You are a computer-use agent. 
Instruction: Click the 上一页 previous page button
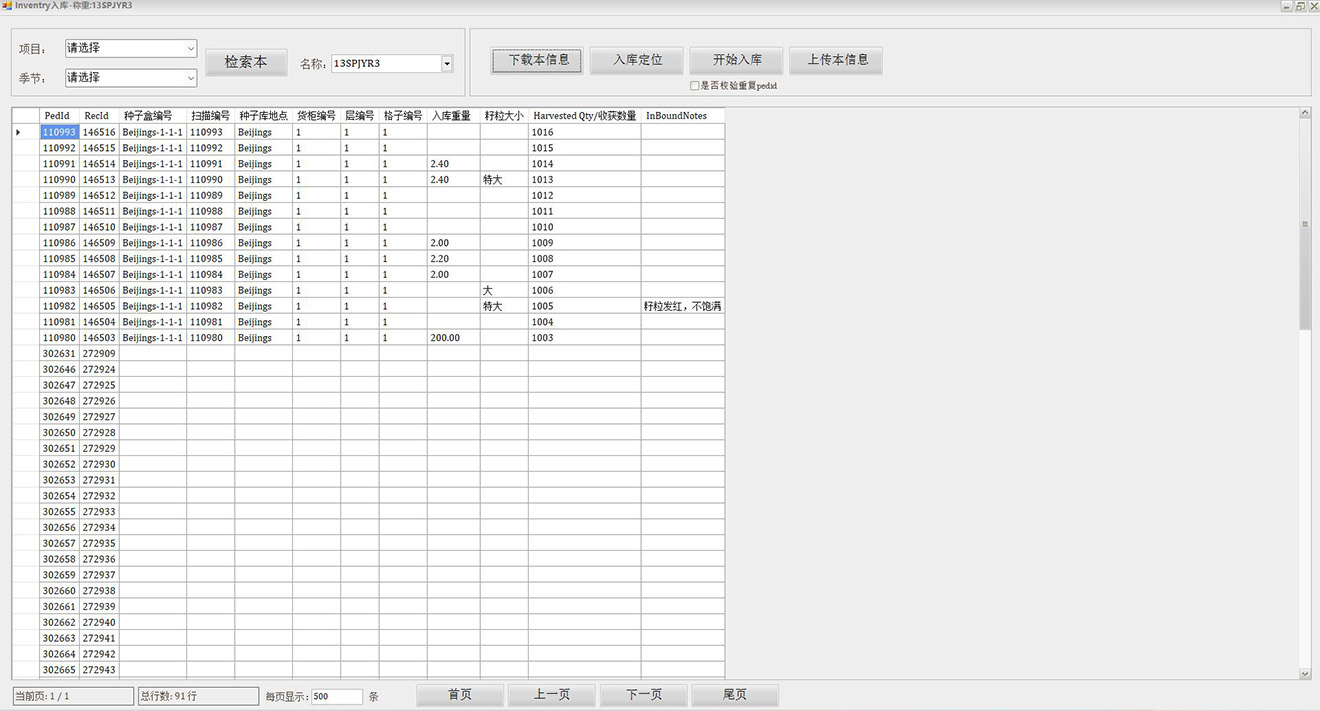point(552,694)
